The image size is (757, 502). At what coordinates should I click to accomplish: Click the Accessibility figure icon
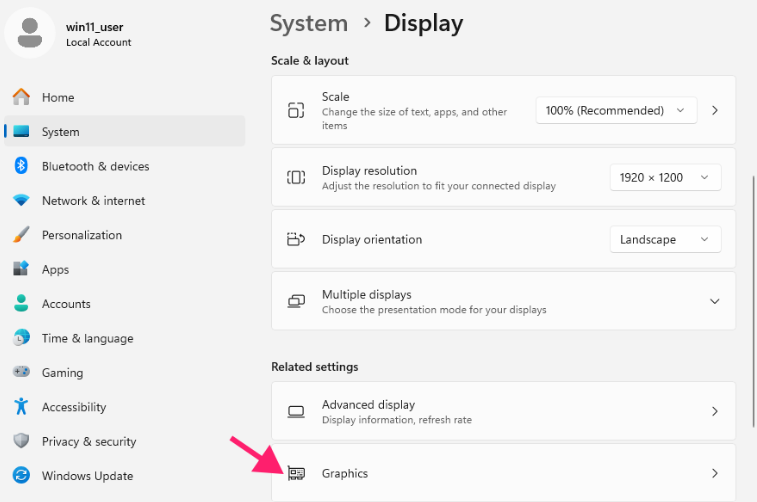pos(21,406)
